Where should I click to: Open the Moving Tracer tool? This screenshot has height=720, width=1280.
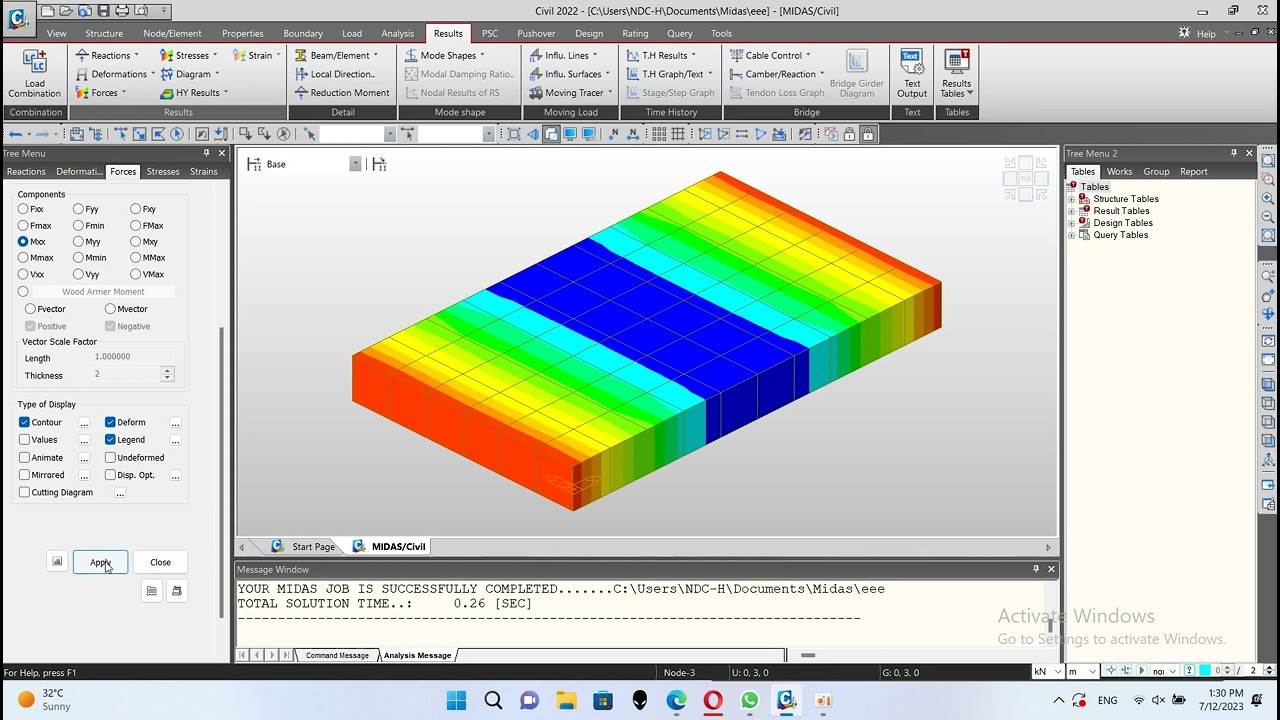pyautogui.click(x=570, y=93)
